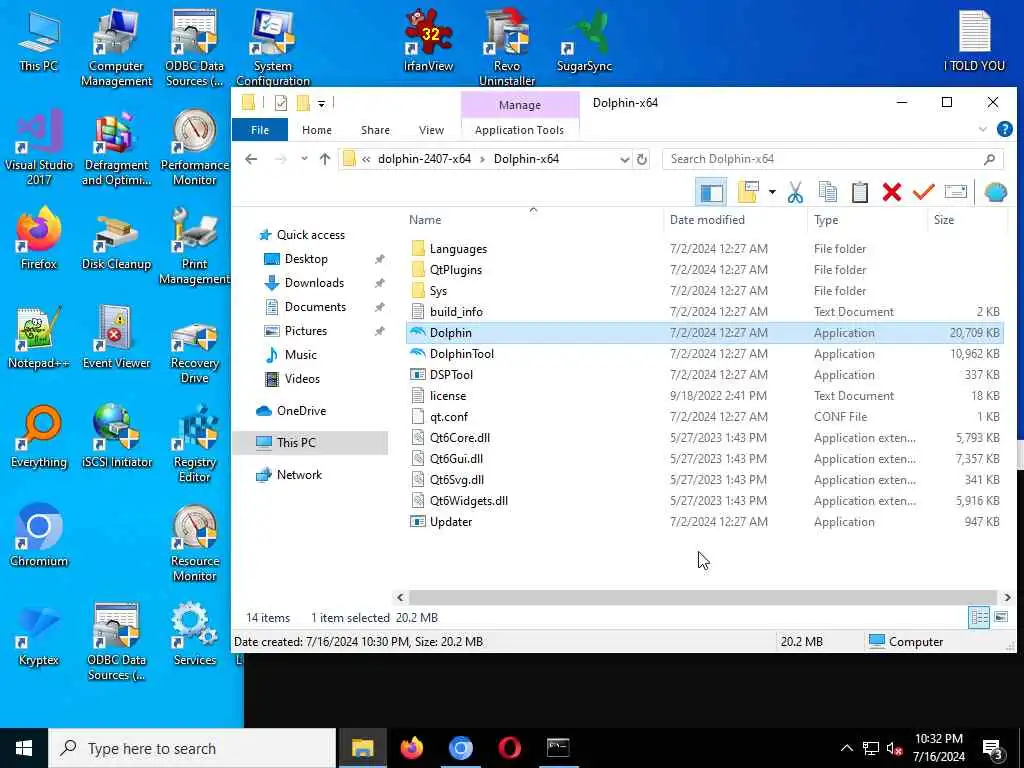Screen dimensions: 1024x768
Task: Select the build_info text document
Action: coord(456,312)
